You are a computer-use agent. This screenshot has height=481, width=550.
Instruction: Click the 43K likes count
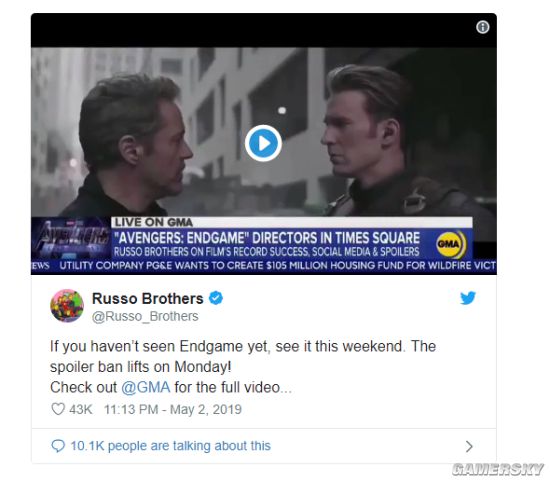(81, 409)
